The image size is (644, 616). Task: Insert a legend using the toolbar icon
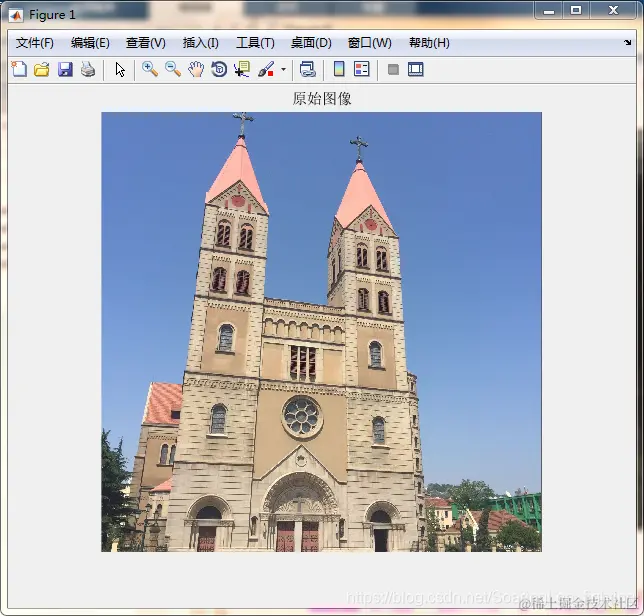click(362, 69)
